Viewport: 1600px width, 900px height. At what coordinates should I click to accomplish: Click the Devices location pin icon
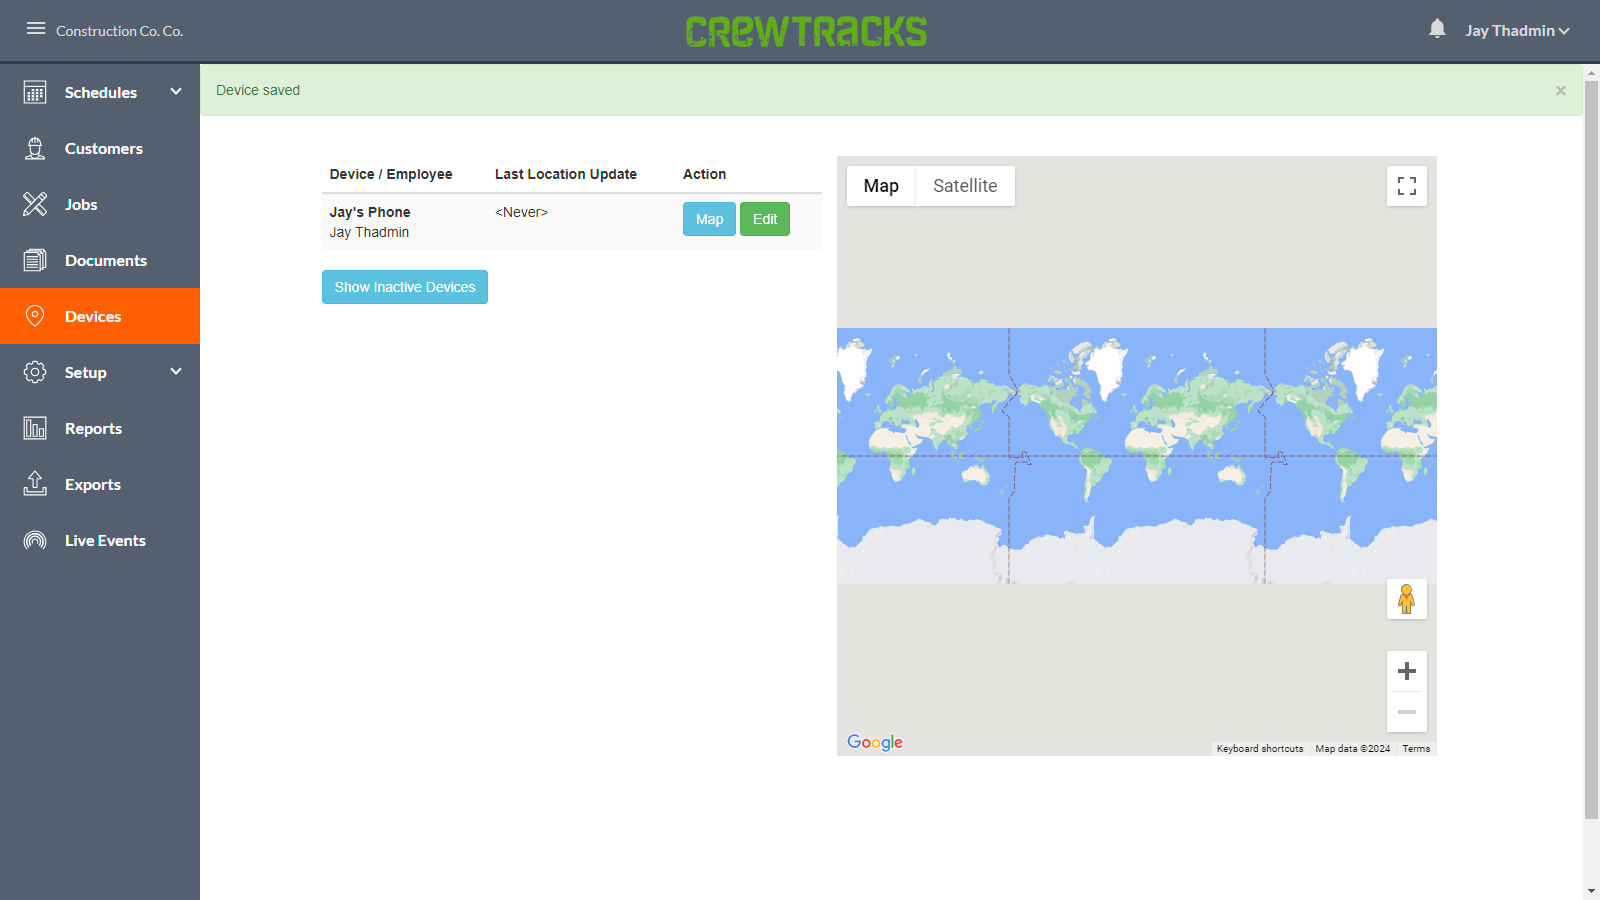point(35,316)
